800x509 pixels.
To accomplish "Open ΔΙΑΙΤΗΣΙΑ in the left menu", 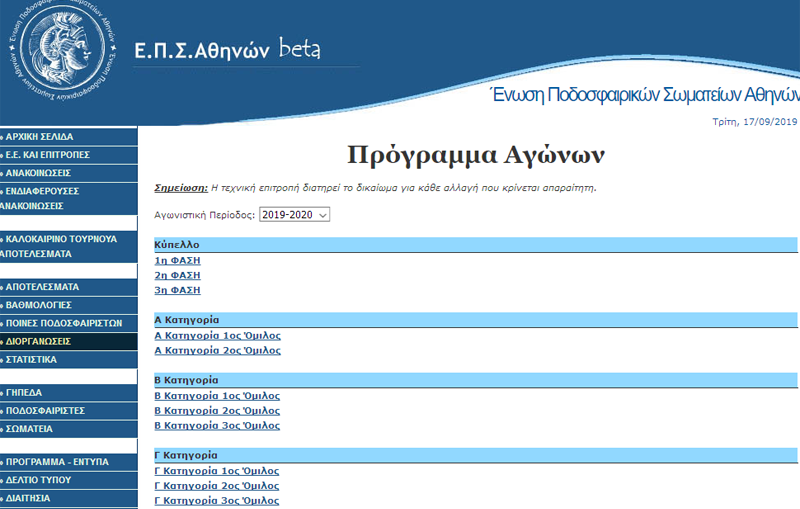I will tap(68, 498).
